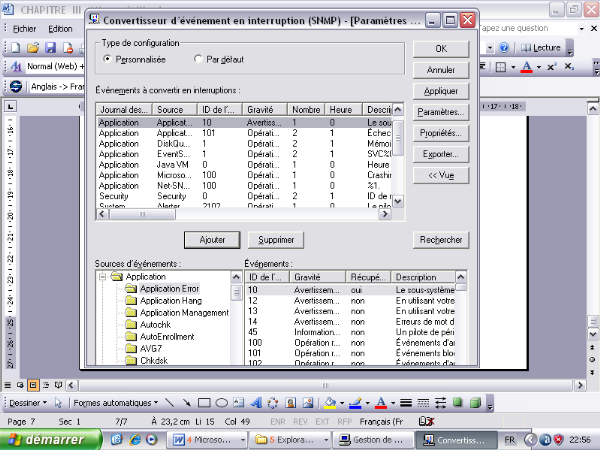Viewport: 600px width, 450px height.
Task: Select the ellipse drawing tool
Action: [221, 403]
